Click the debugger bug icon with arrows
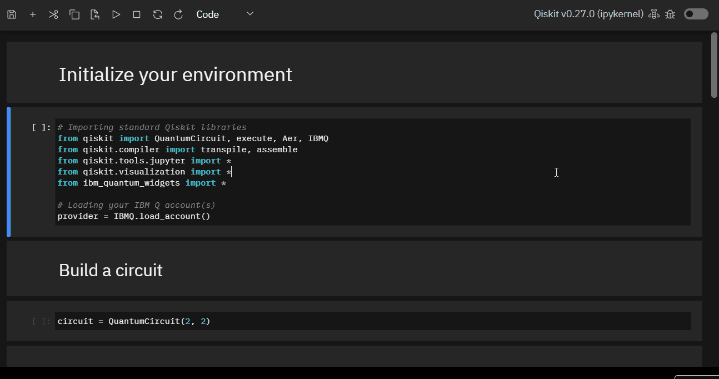 click(x=654, y=15)
